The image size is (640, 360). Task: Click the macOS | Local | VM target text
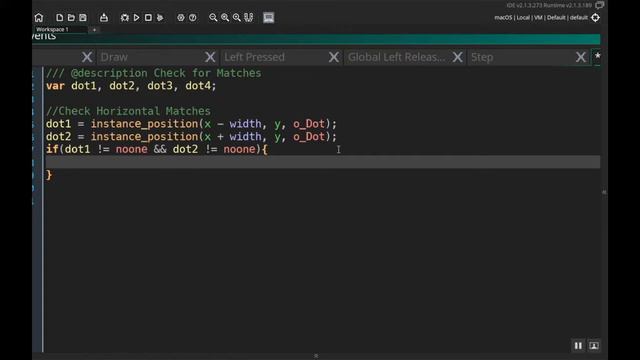(541, 18)
